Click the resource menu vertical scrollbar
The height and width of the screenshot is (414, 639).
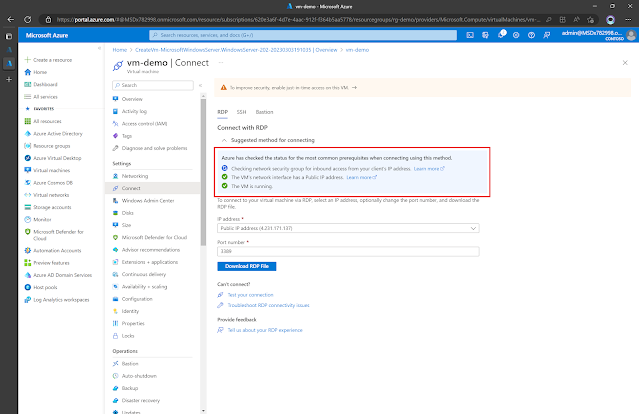click(203, 172)
